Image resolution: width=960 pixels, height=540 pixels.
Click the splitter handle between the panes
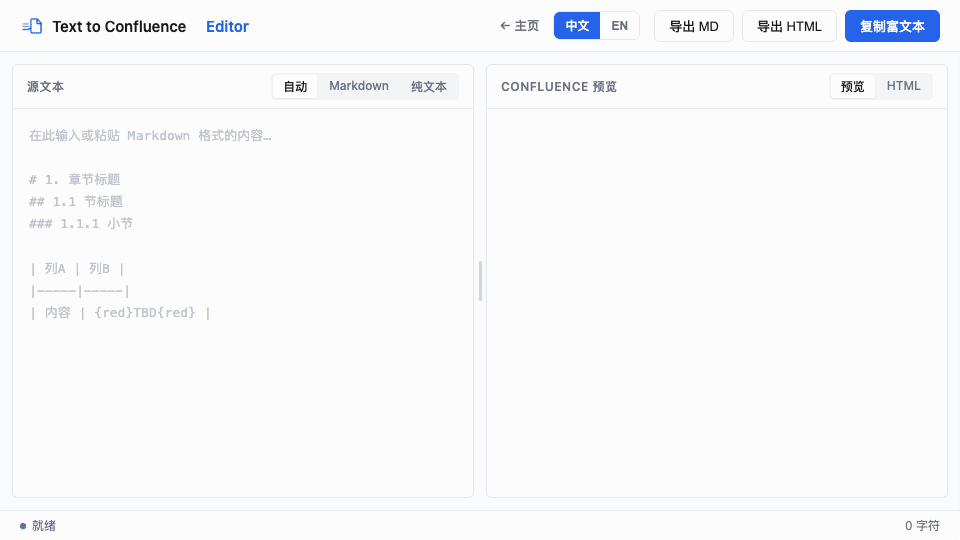tap(480, 281)
